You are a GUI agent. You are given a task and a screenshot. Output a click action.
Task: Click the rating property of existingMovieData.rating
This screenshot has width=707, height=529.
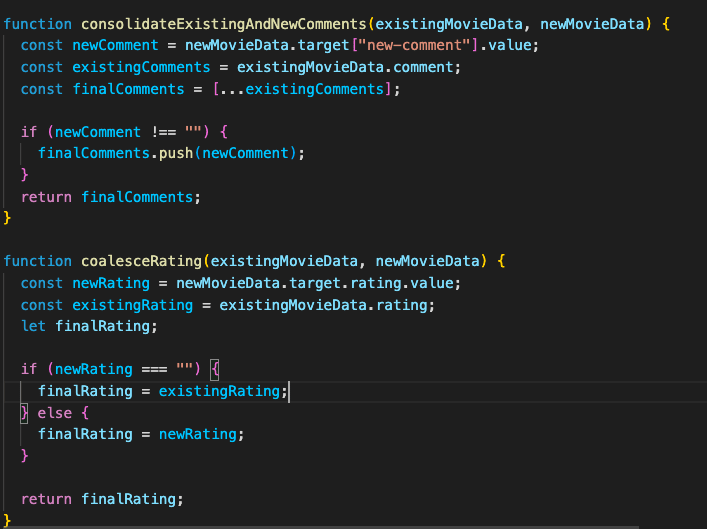[x=402, y=305]
